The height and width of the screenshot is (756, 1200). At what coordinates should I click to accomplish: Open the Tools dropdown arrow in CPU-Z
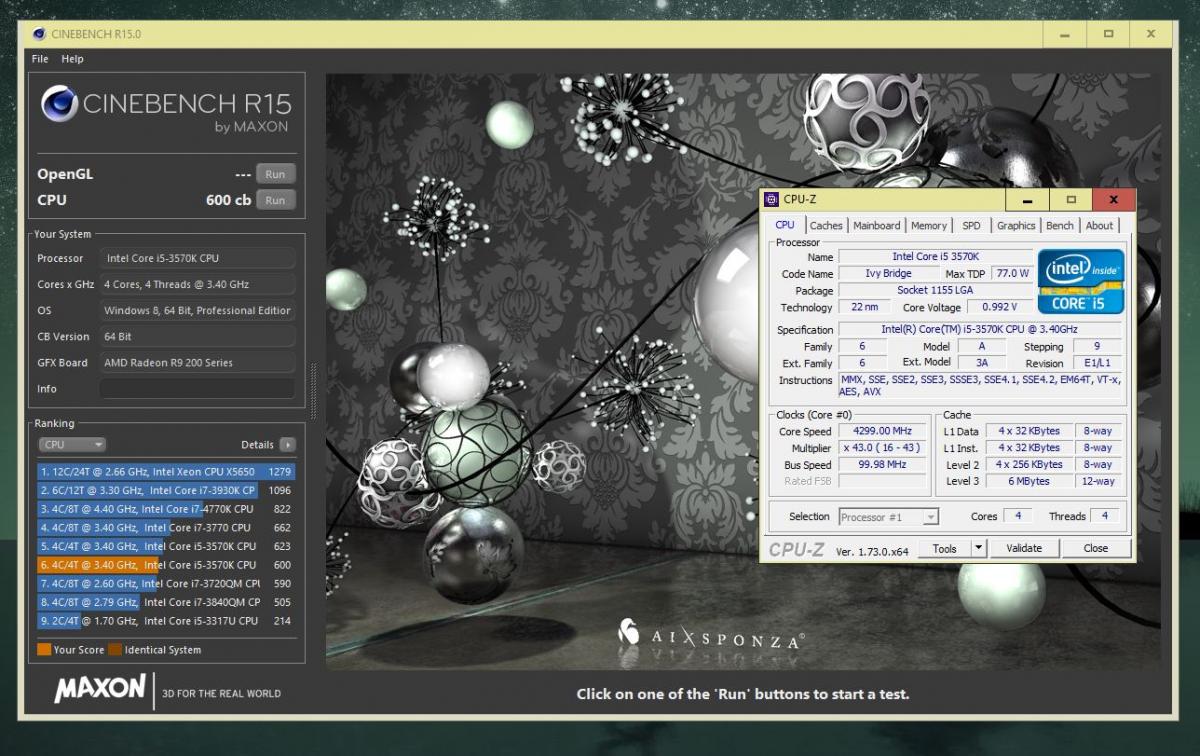click(x=979, y=548)
